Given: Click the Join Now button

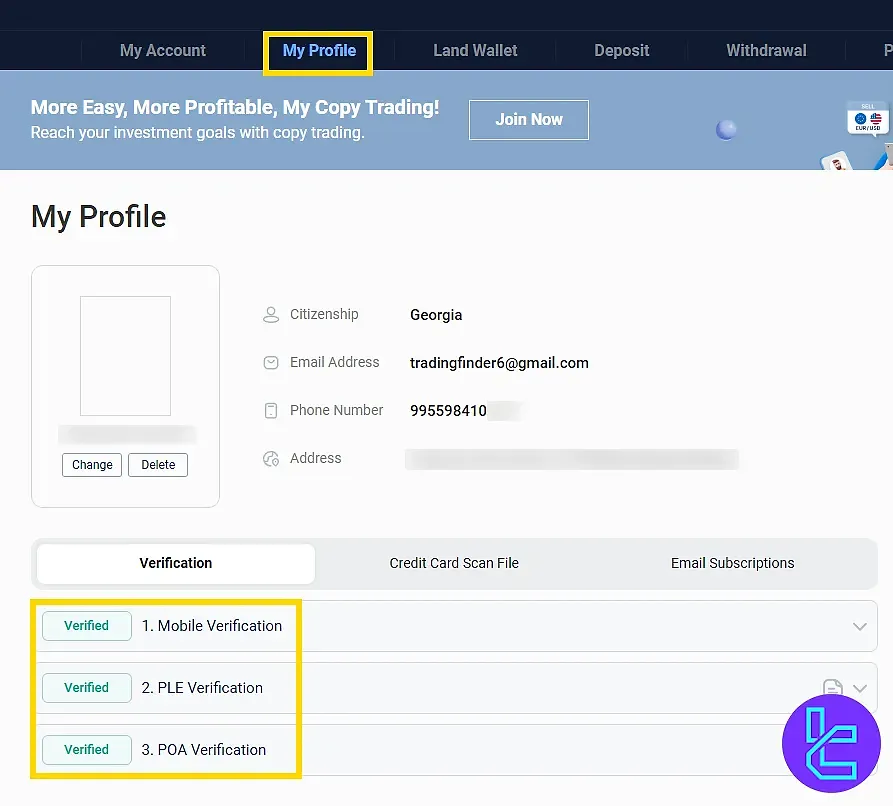Looking at the screenshot, I should point(528,119).
